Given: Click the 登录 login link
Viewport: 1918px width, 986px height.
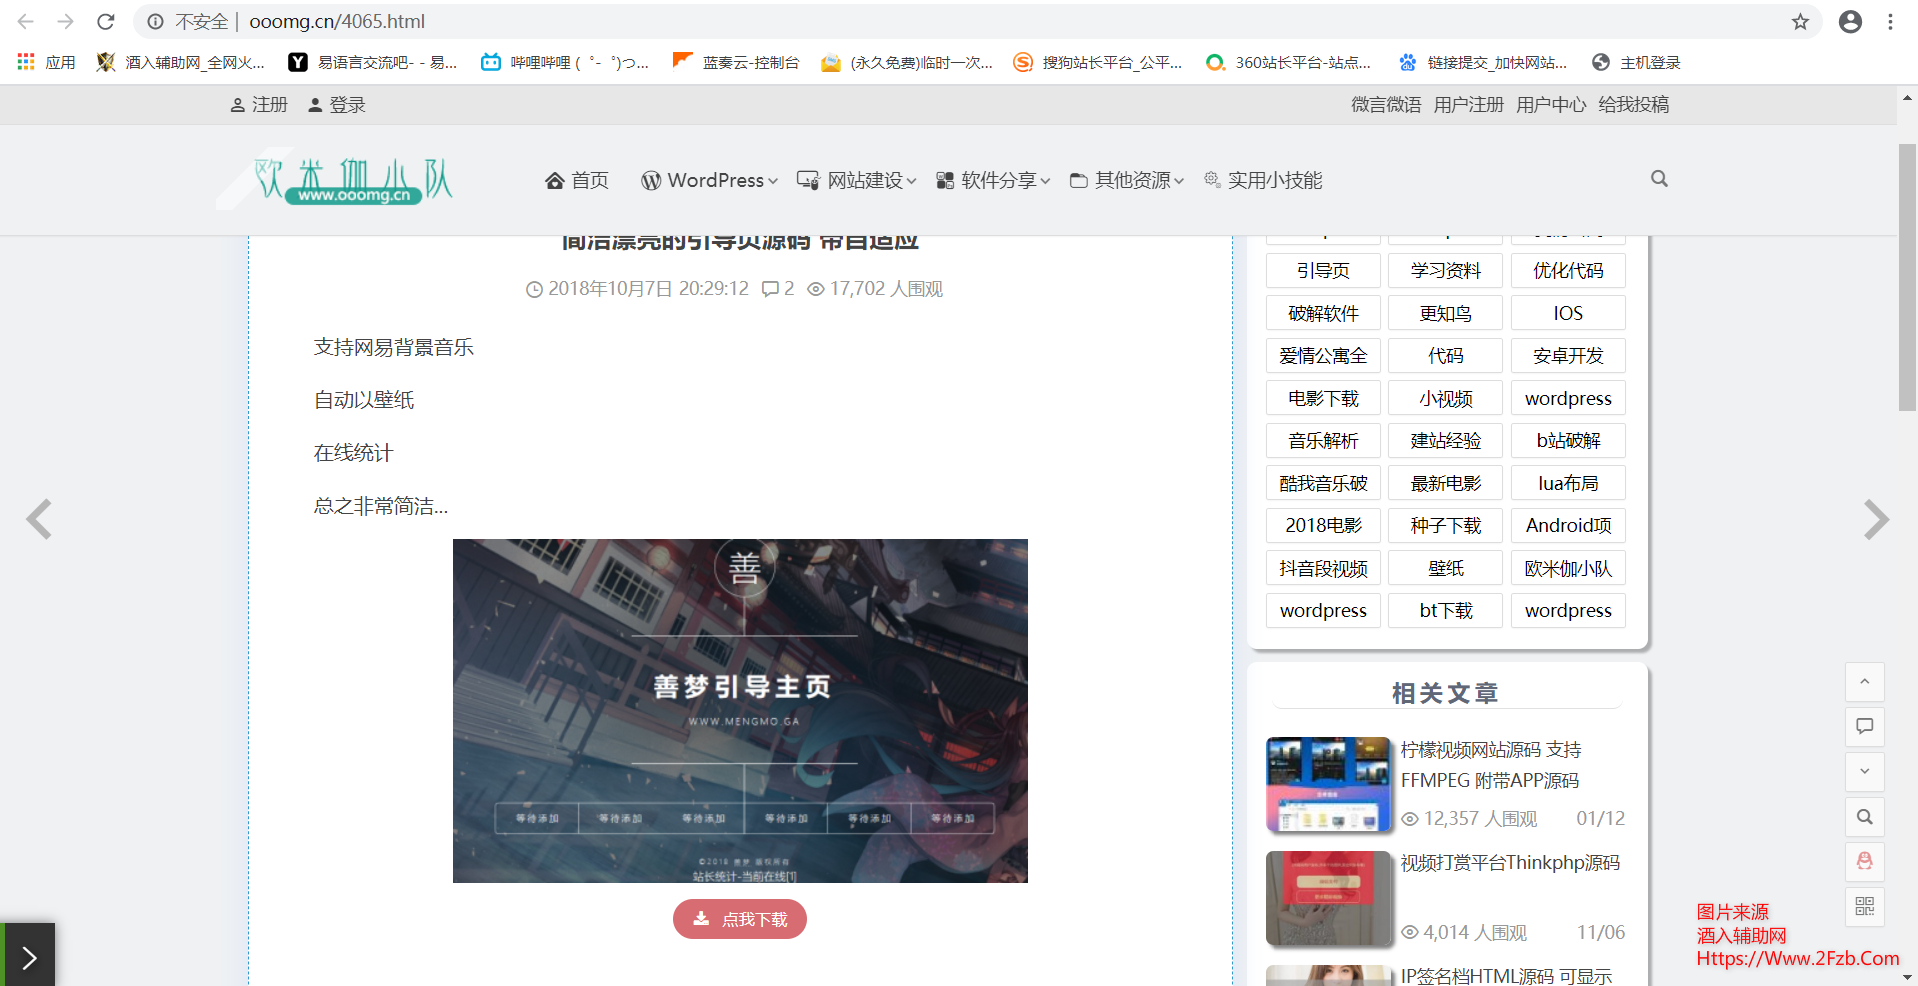Looking at the screenshot, I should tap(337, 104).
